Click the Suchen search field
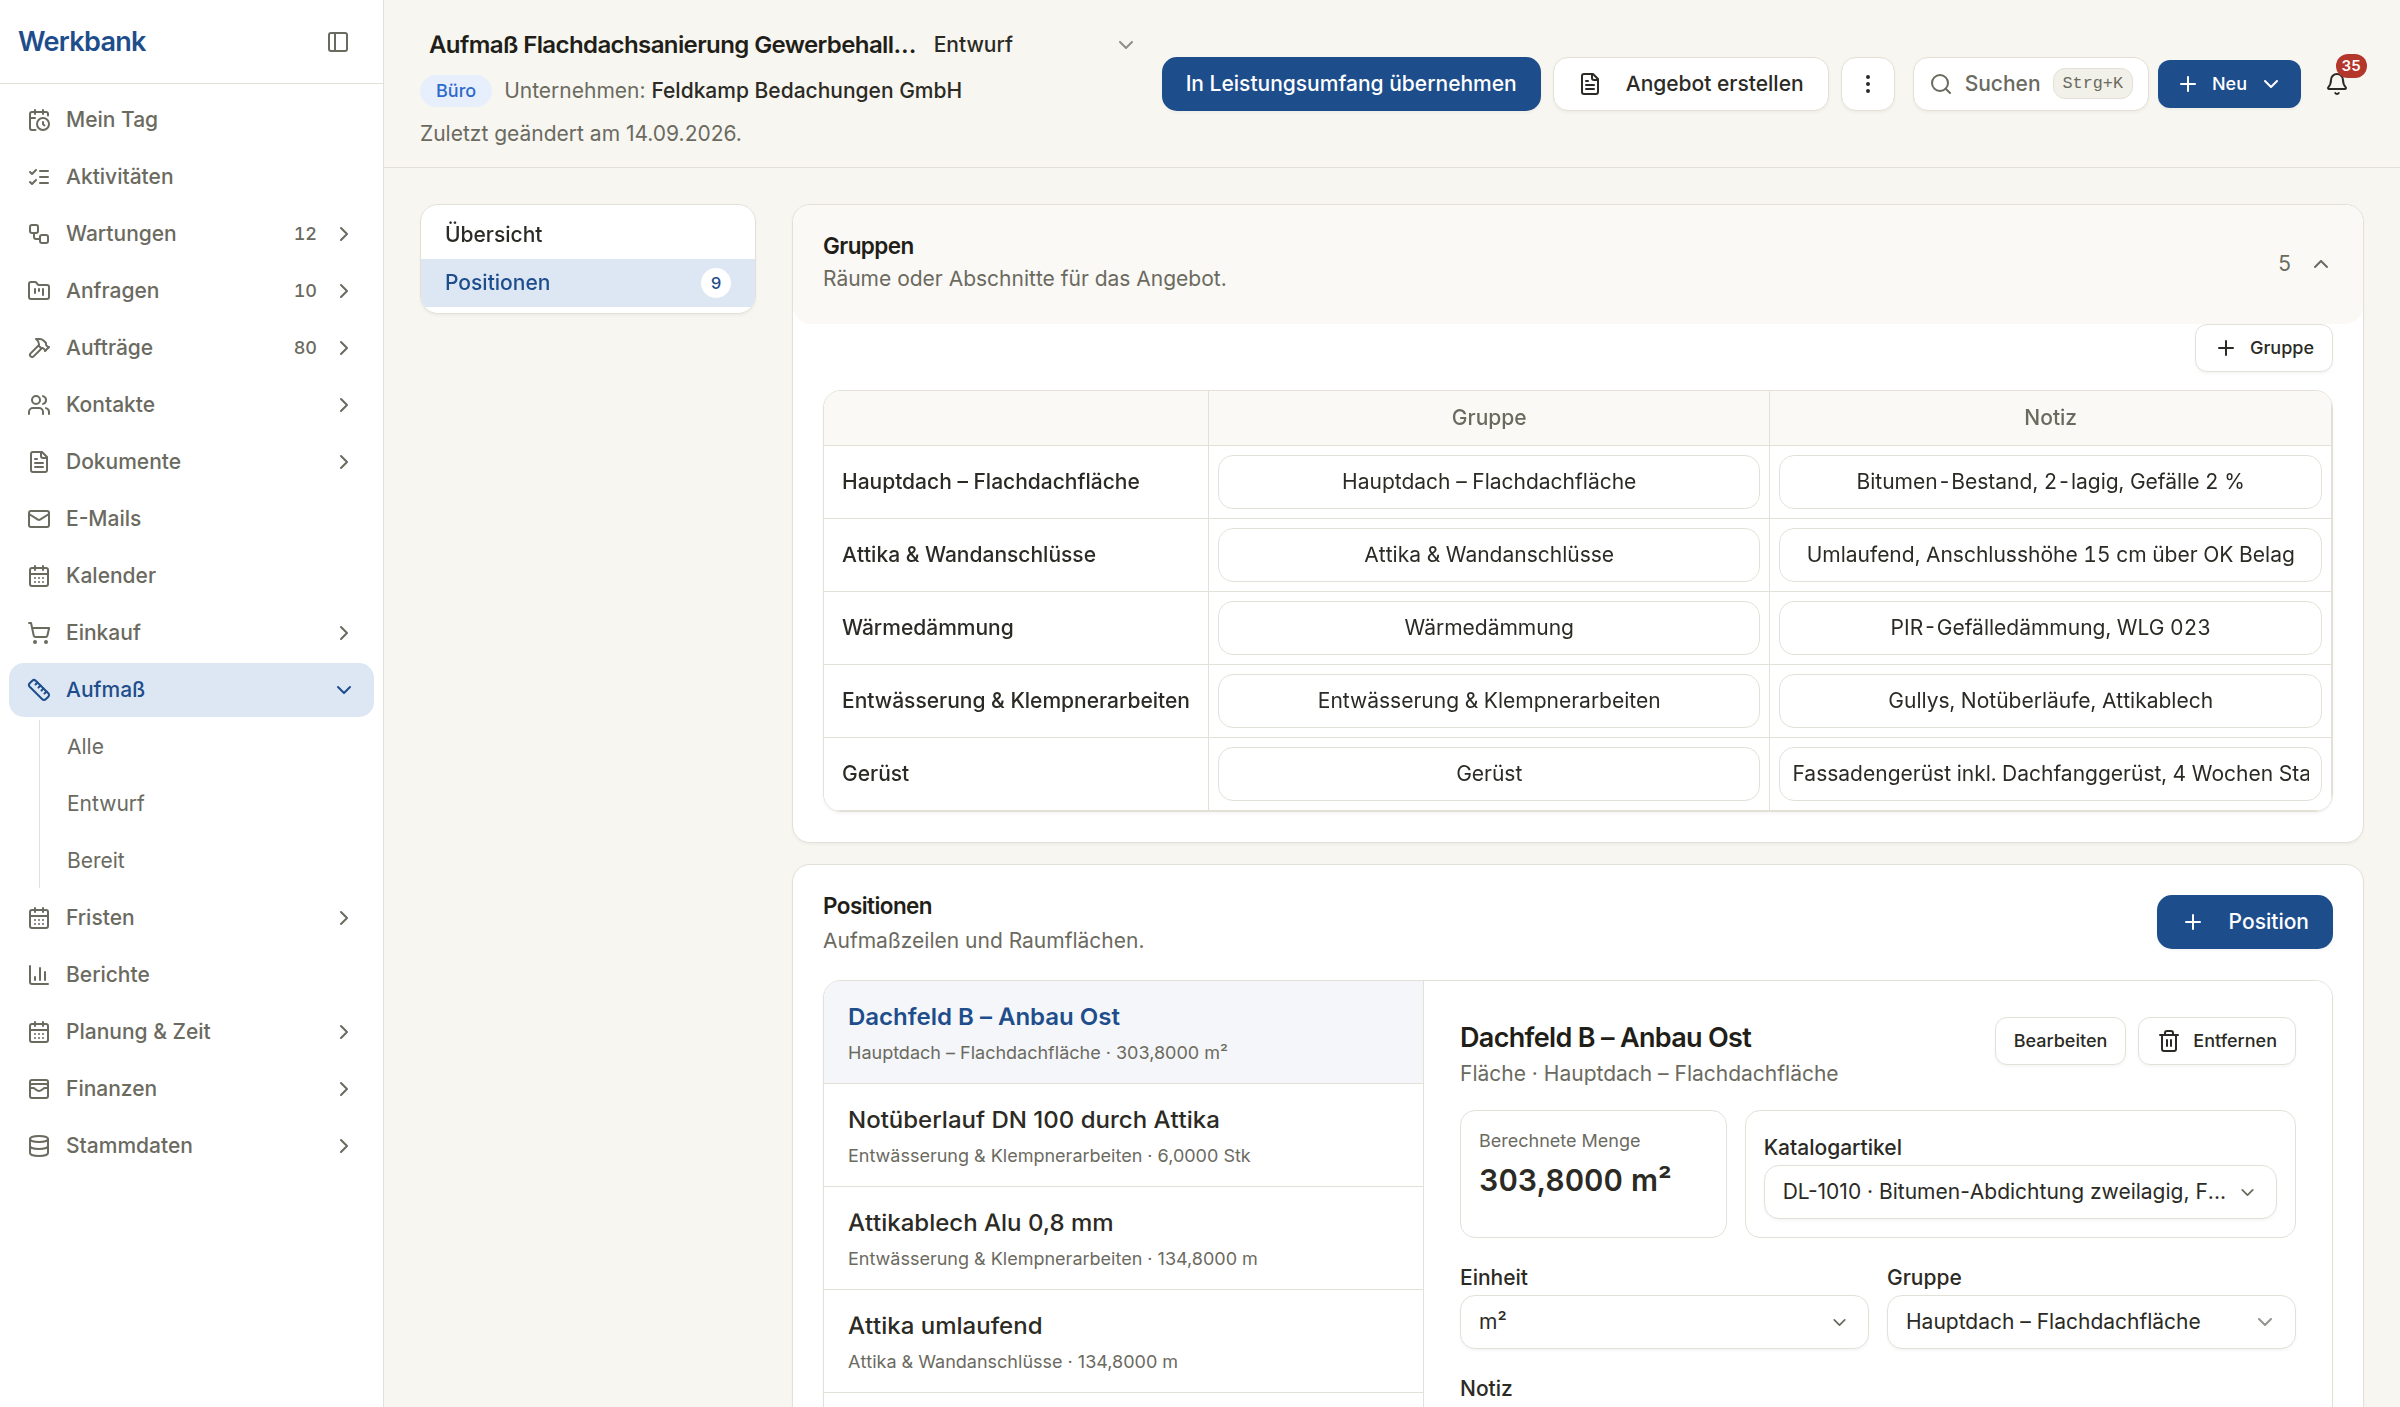 point(2030,84)
